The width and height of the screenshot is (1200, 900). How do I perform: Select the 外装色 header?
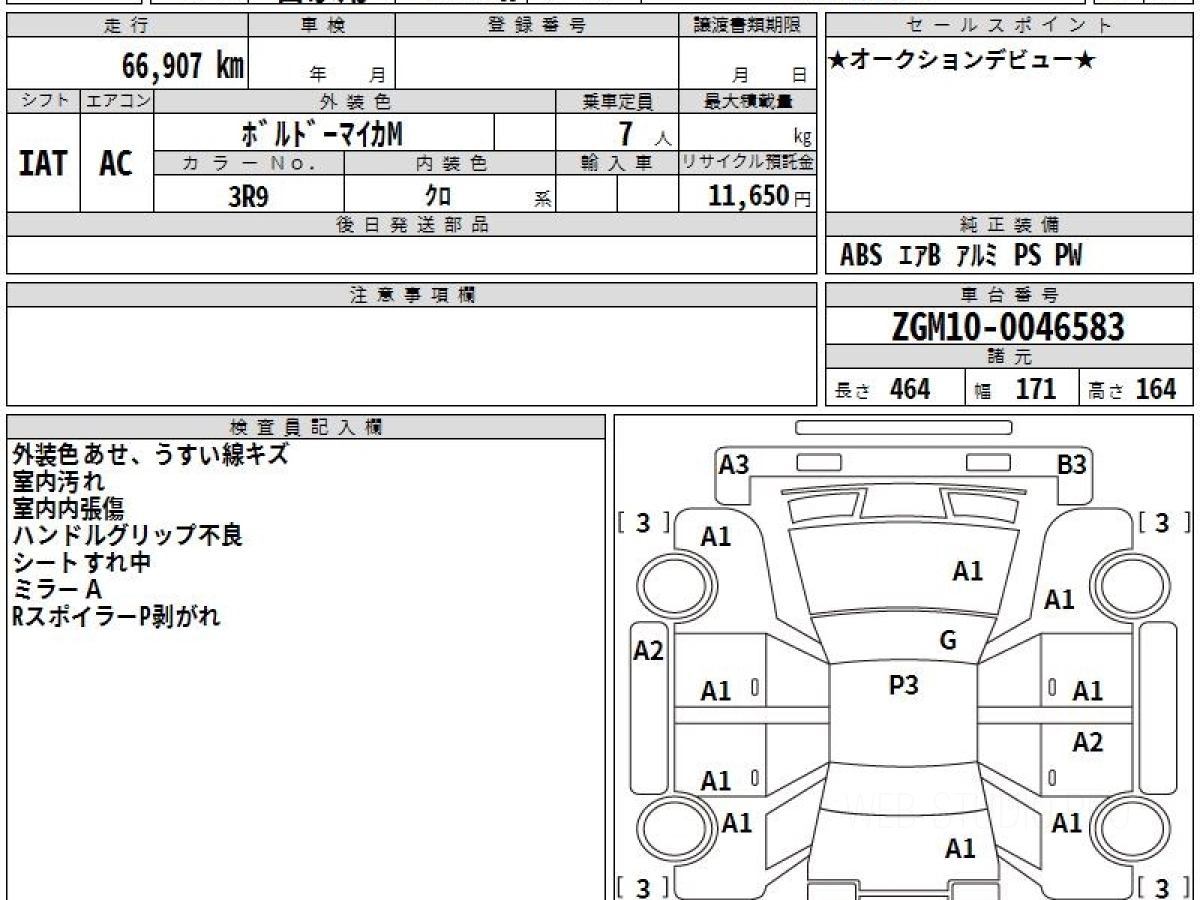coord(355,101)
